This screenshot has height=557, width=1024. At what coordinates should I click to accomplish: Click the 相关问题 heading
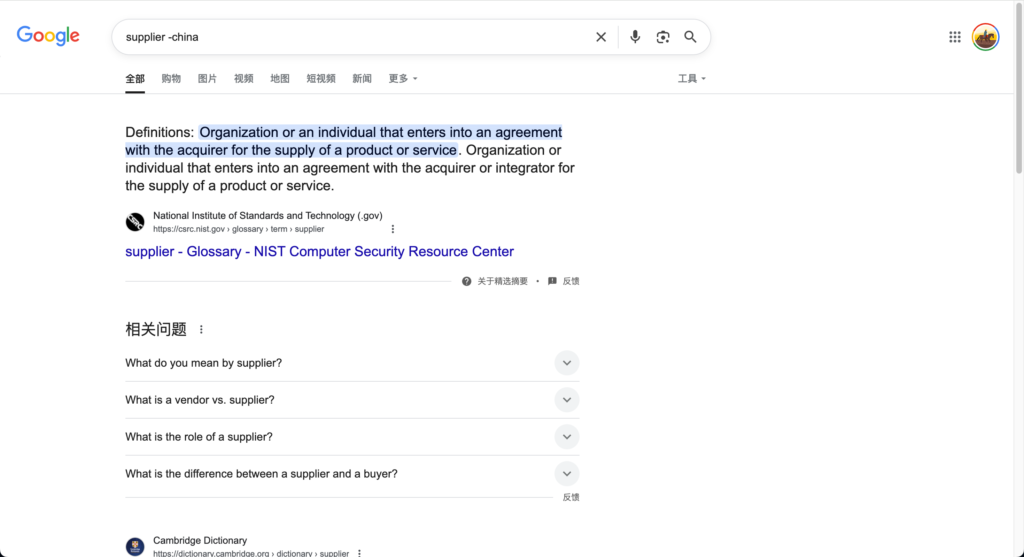click(156, 330)
